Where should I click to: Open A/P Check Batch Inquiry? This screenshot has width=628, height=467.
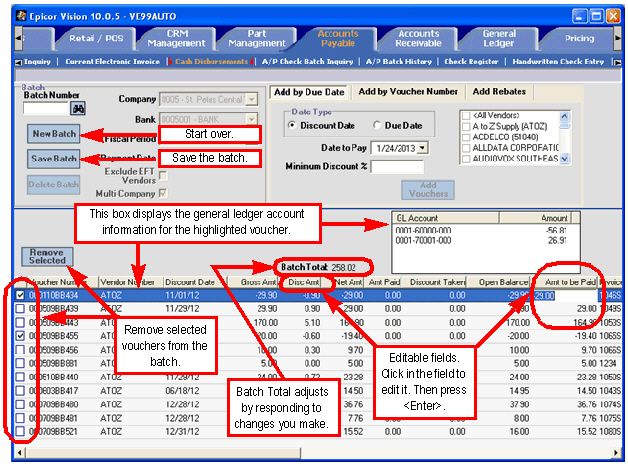pyautogui.click(x=308, y=62)
